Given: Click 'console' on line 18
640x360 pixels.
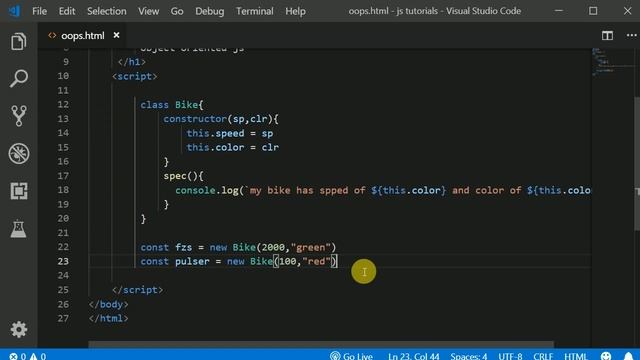Looking at the screenshot, I should pos(195,190).
